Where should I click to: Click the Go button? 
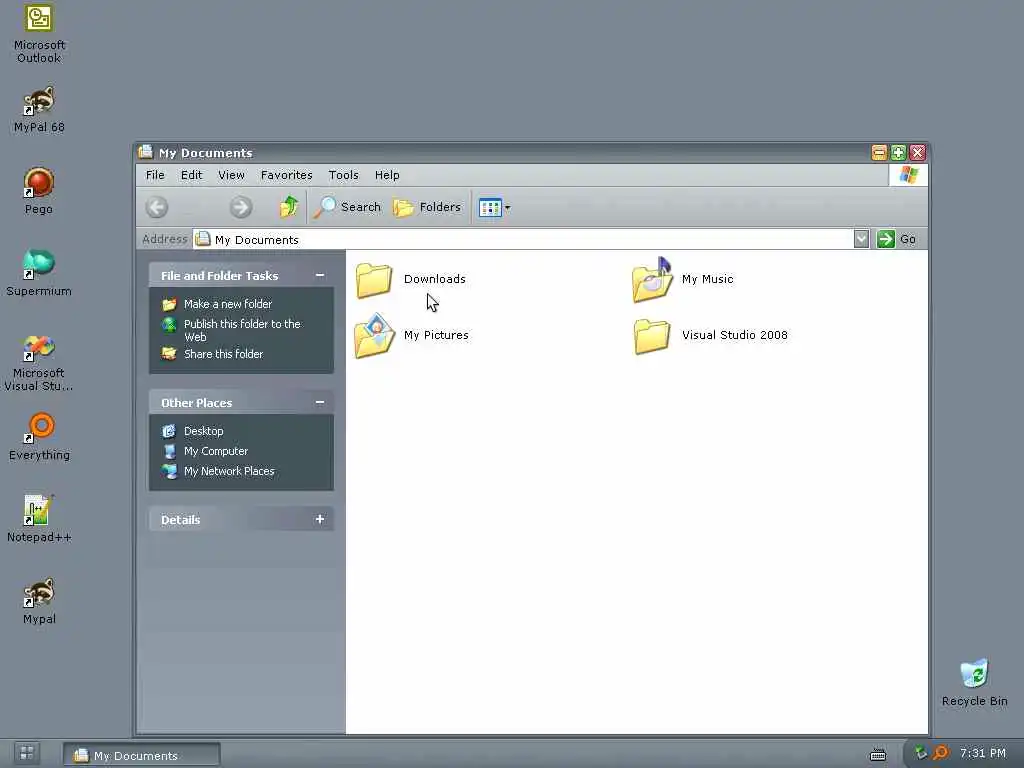(x=896, y=239)
